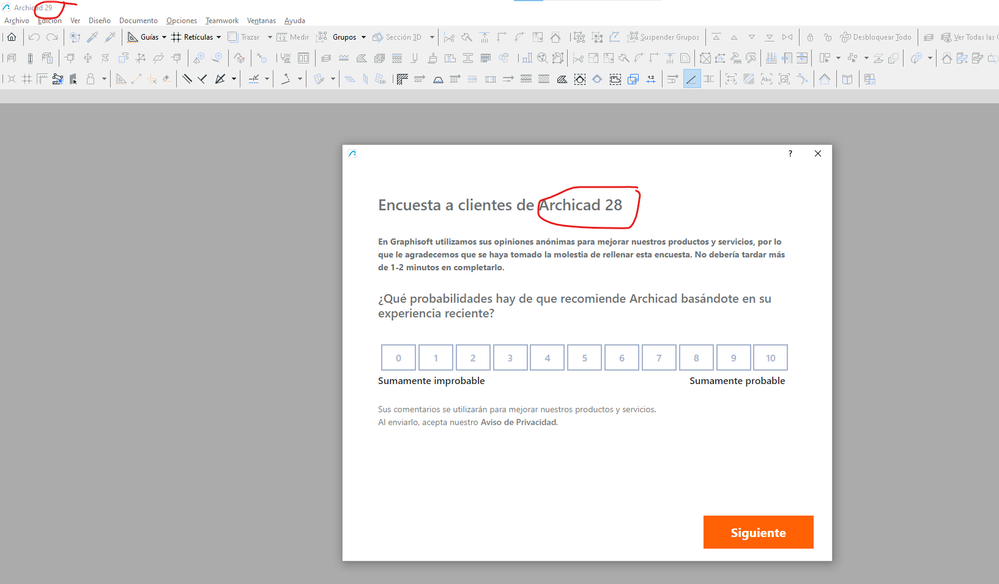999x584 pixels.
Task: Open the Aviso de Privacidad link
Action: tap(519, 422)
